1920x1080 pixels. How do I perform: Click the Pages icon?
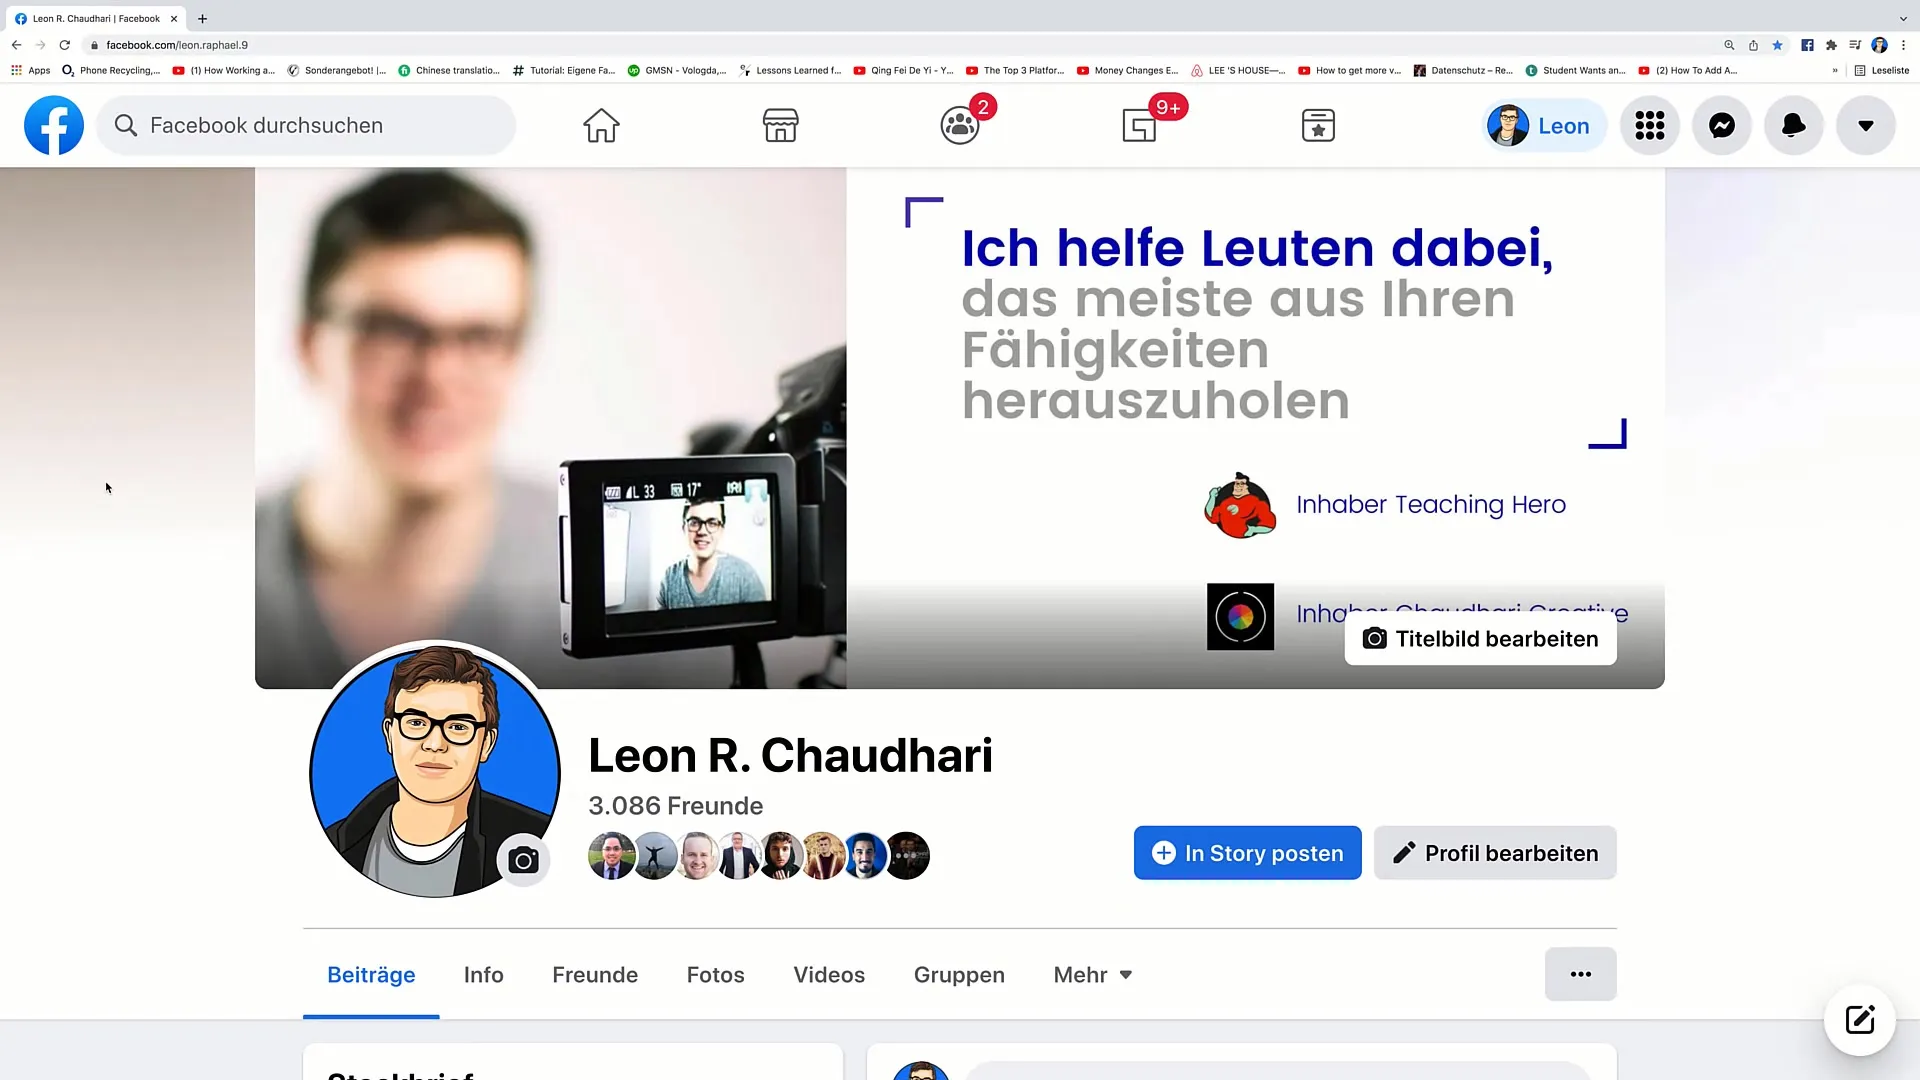1317,124
